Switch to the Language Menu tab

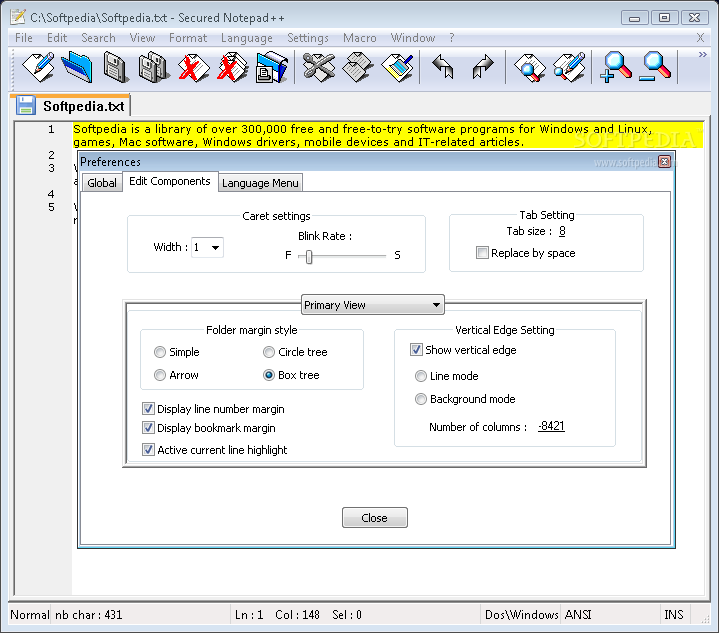[260, 183]
